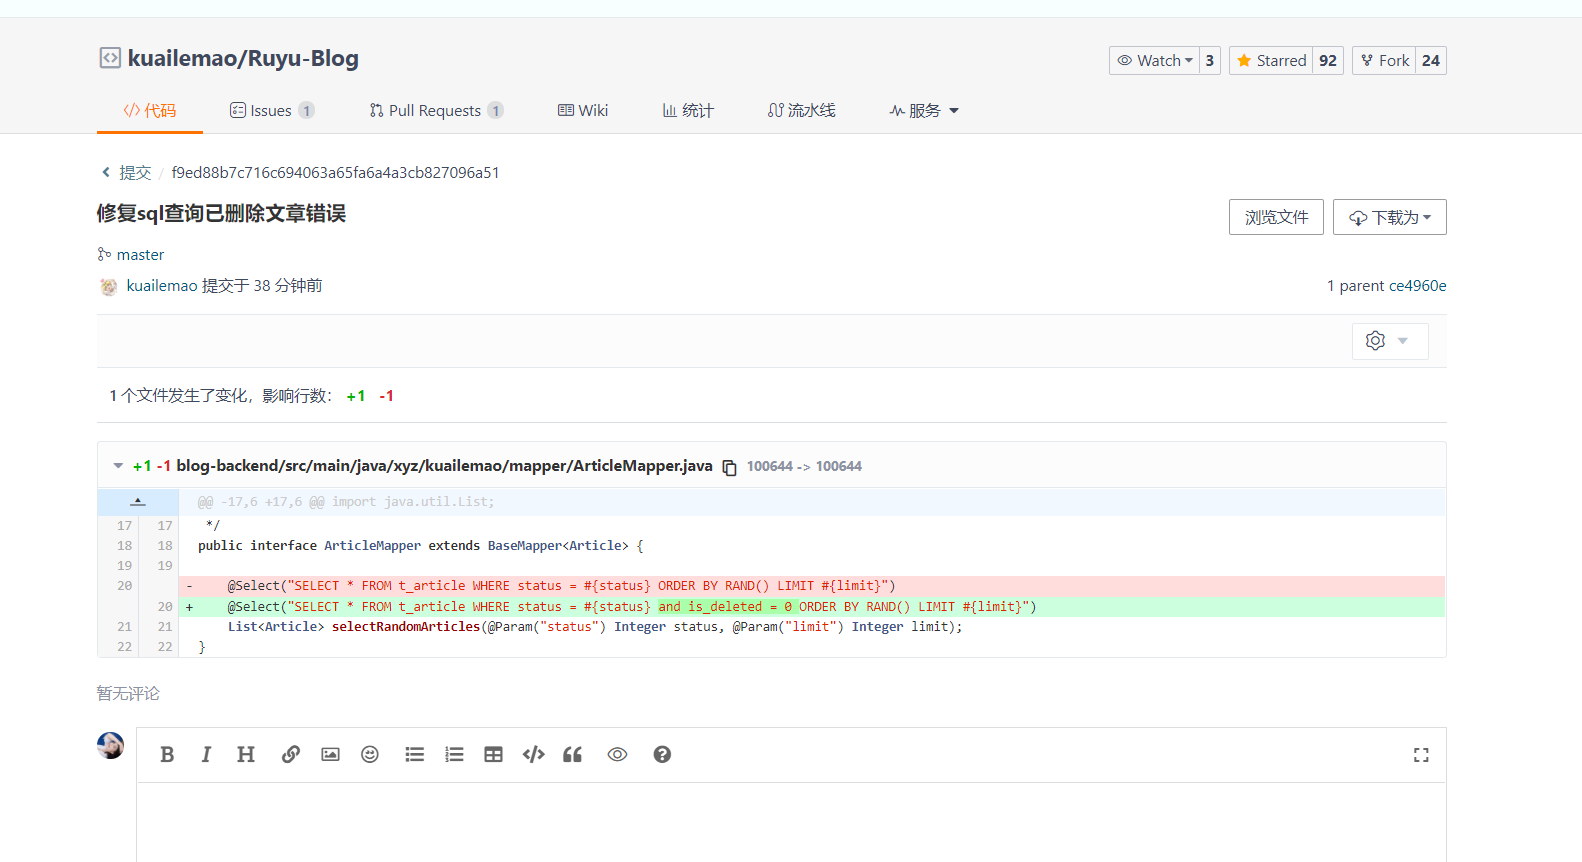Toggle comment preview with the eye icon
1582x862 pixels.
point(617,755)
